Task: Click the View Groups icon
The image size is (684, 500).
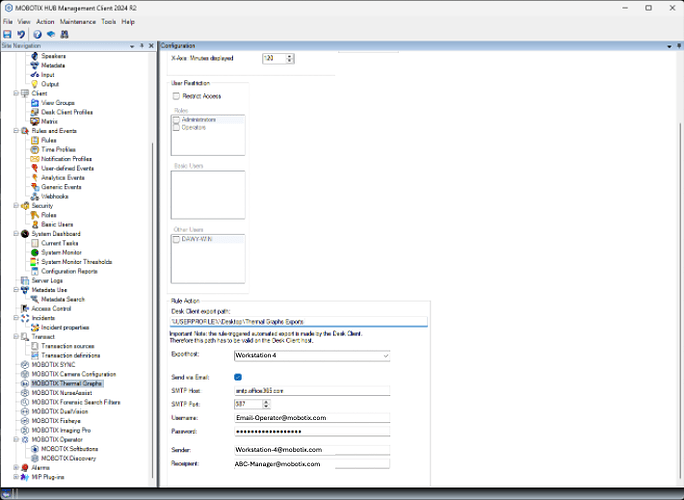Action: tap(35, 103)
